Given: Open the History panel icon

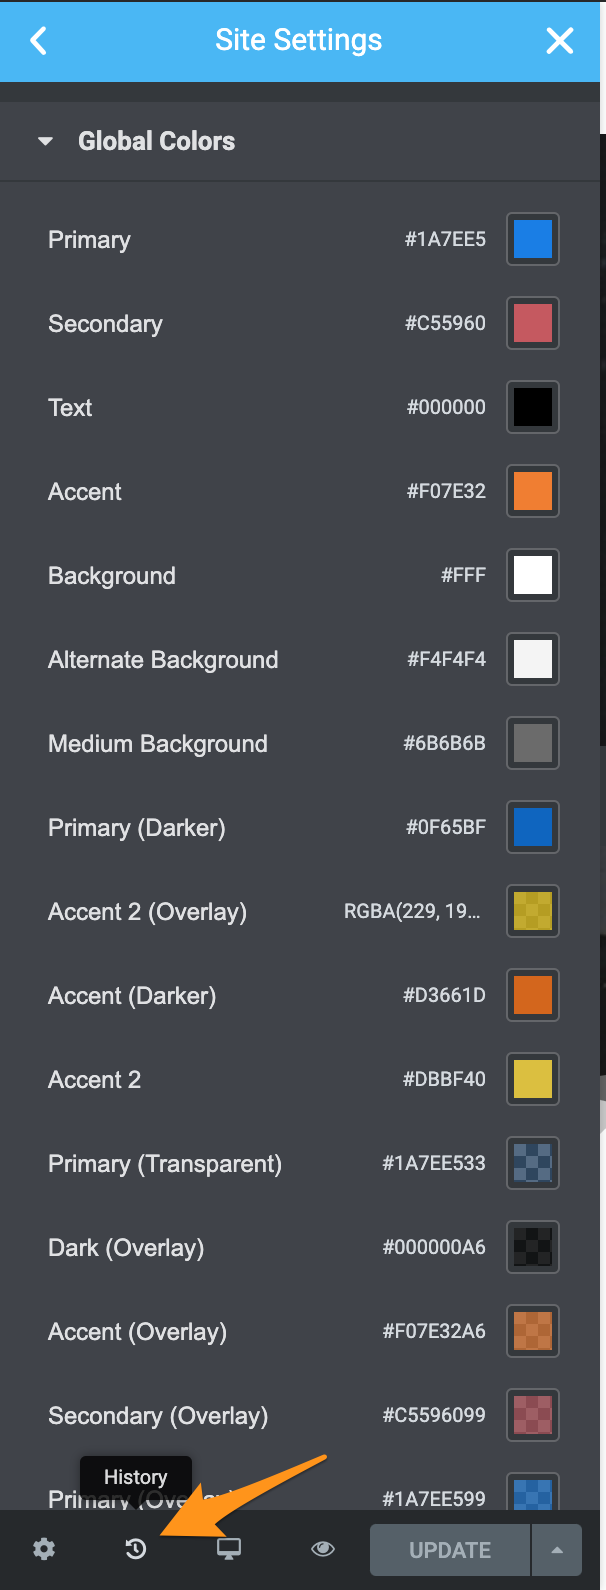Looking at the screenshot, I should click(x=136, y=1549).
